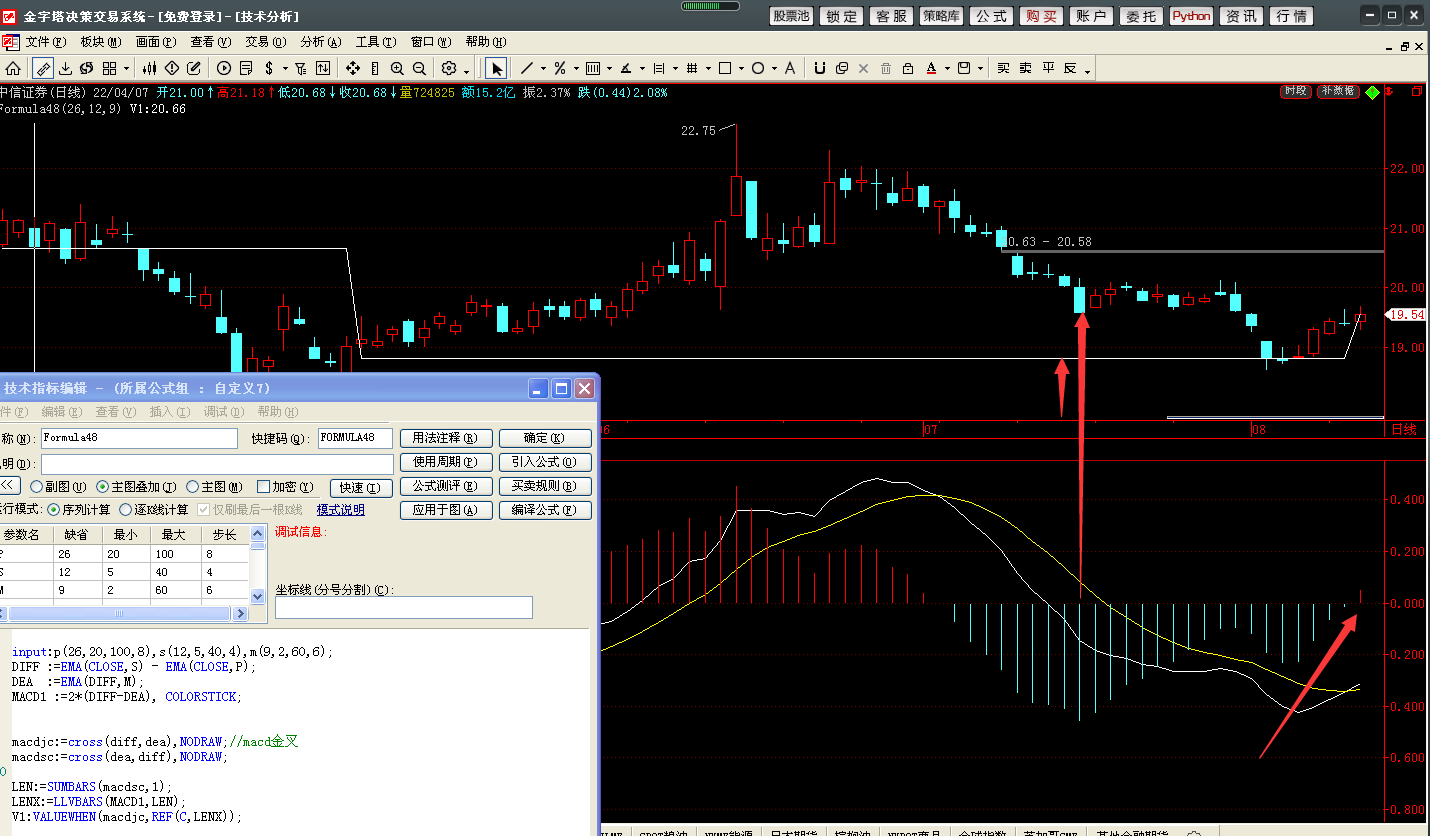Click the green diamond indicator icon
The image size is (1430, 836).
(1373, 92)
